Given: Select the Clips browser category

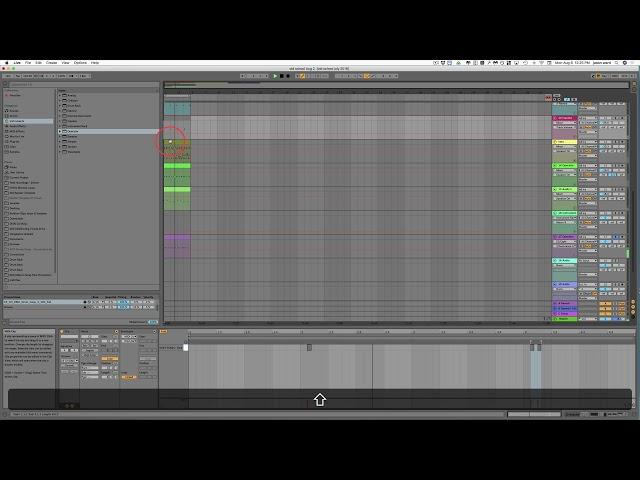Looking at the screenshot, I should [x=13, y=147].
